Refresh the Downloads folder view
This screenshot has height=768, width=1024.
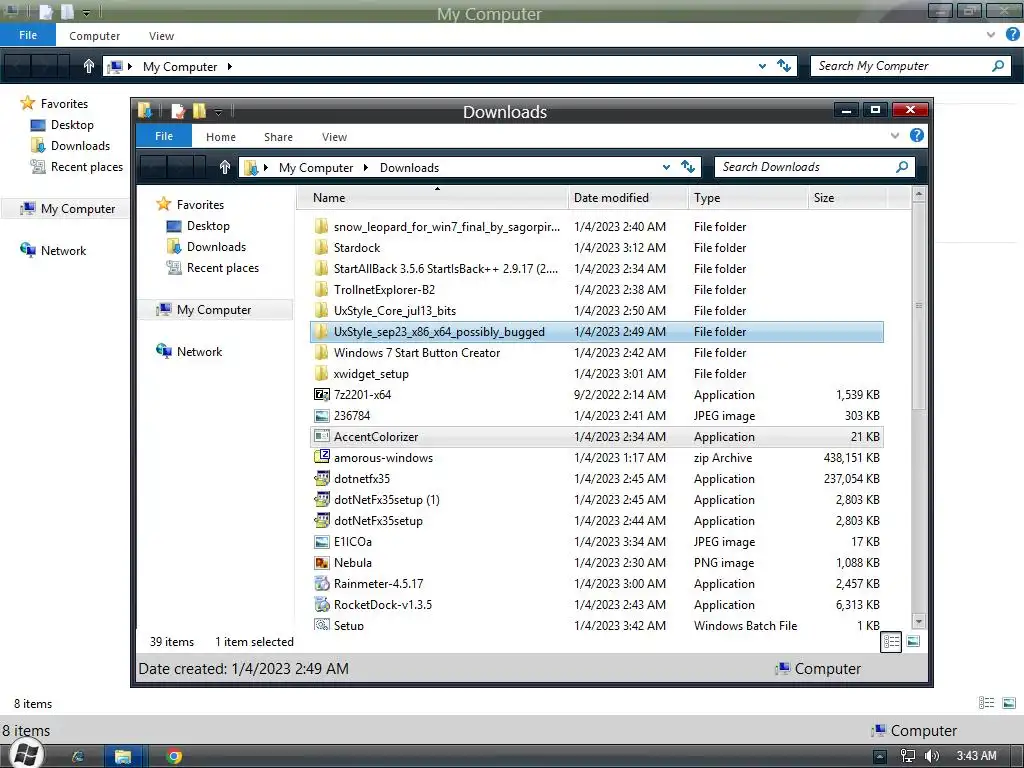click(688, 167)
